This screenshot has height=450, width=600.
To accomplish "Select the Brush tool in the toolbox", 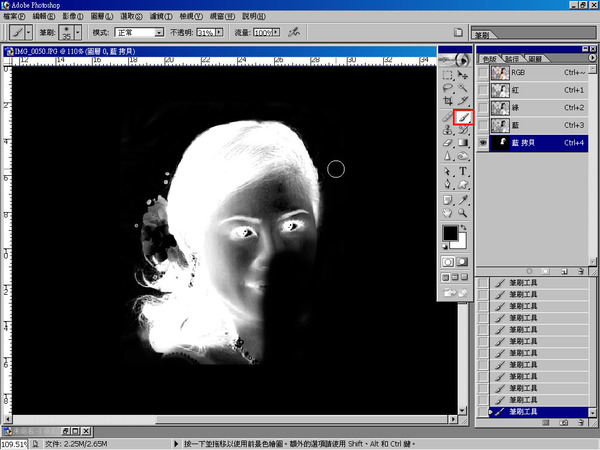I will click(x=463, y=116).
